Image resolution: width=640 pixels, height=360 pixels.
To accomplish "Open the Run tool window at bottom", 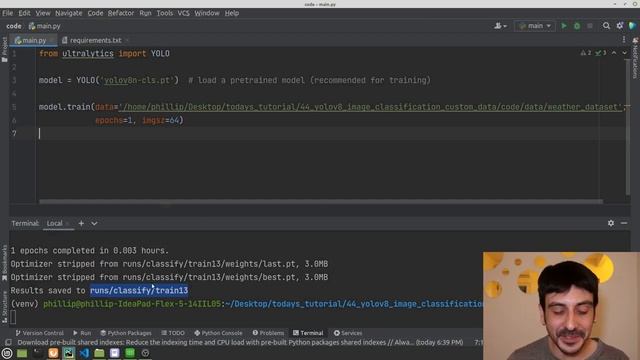I will click(82, 333).
